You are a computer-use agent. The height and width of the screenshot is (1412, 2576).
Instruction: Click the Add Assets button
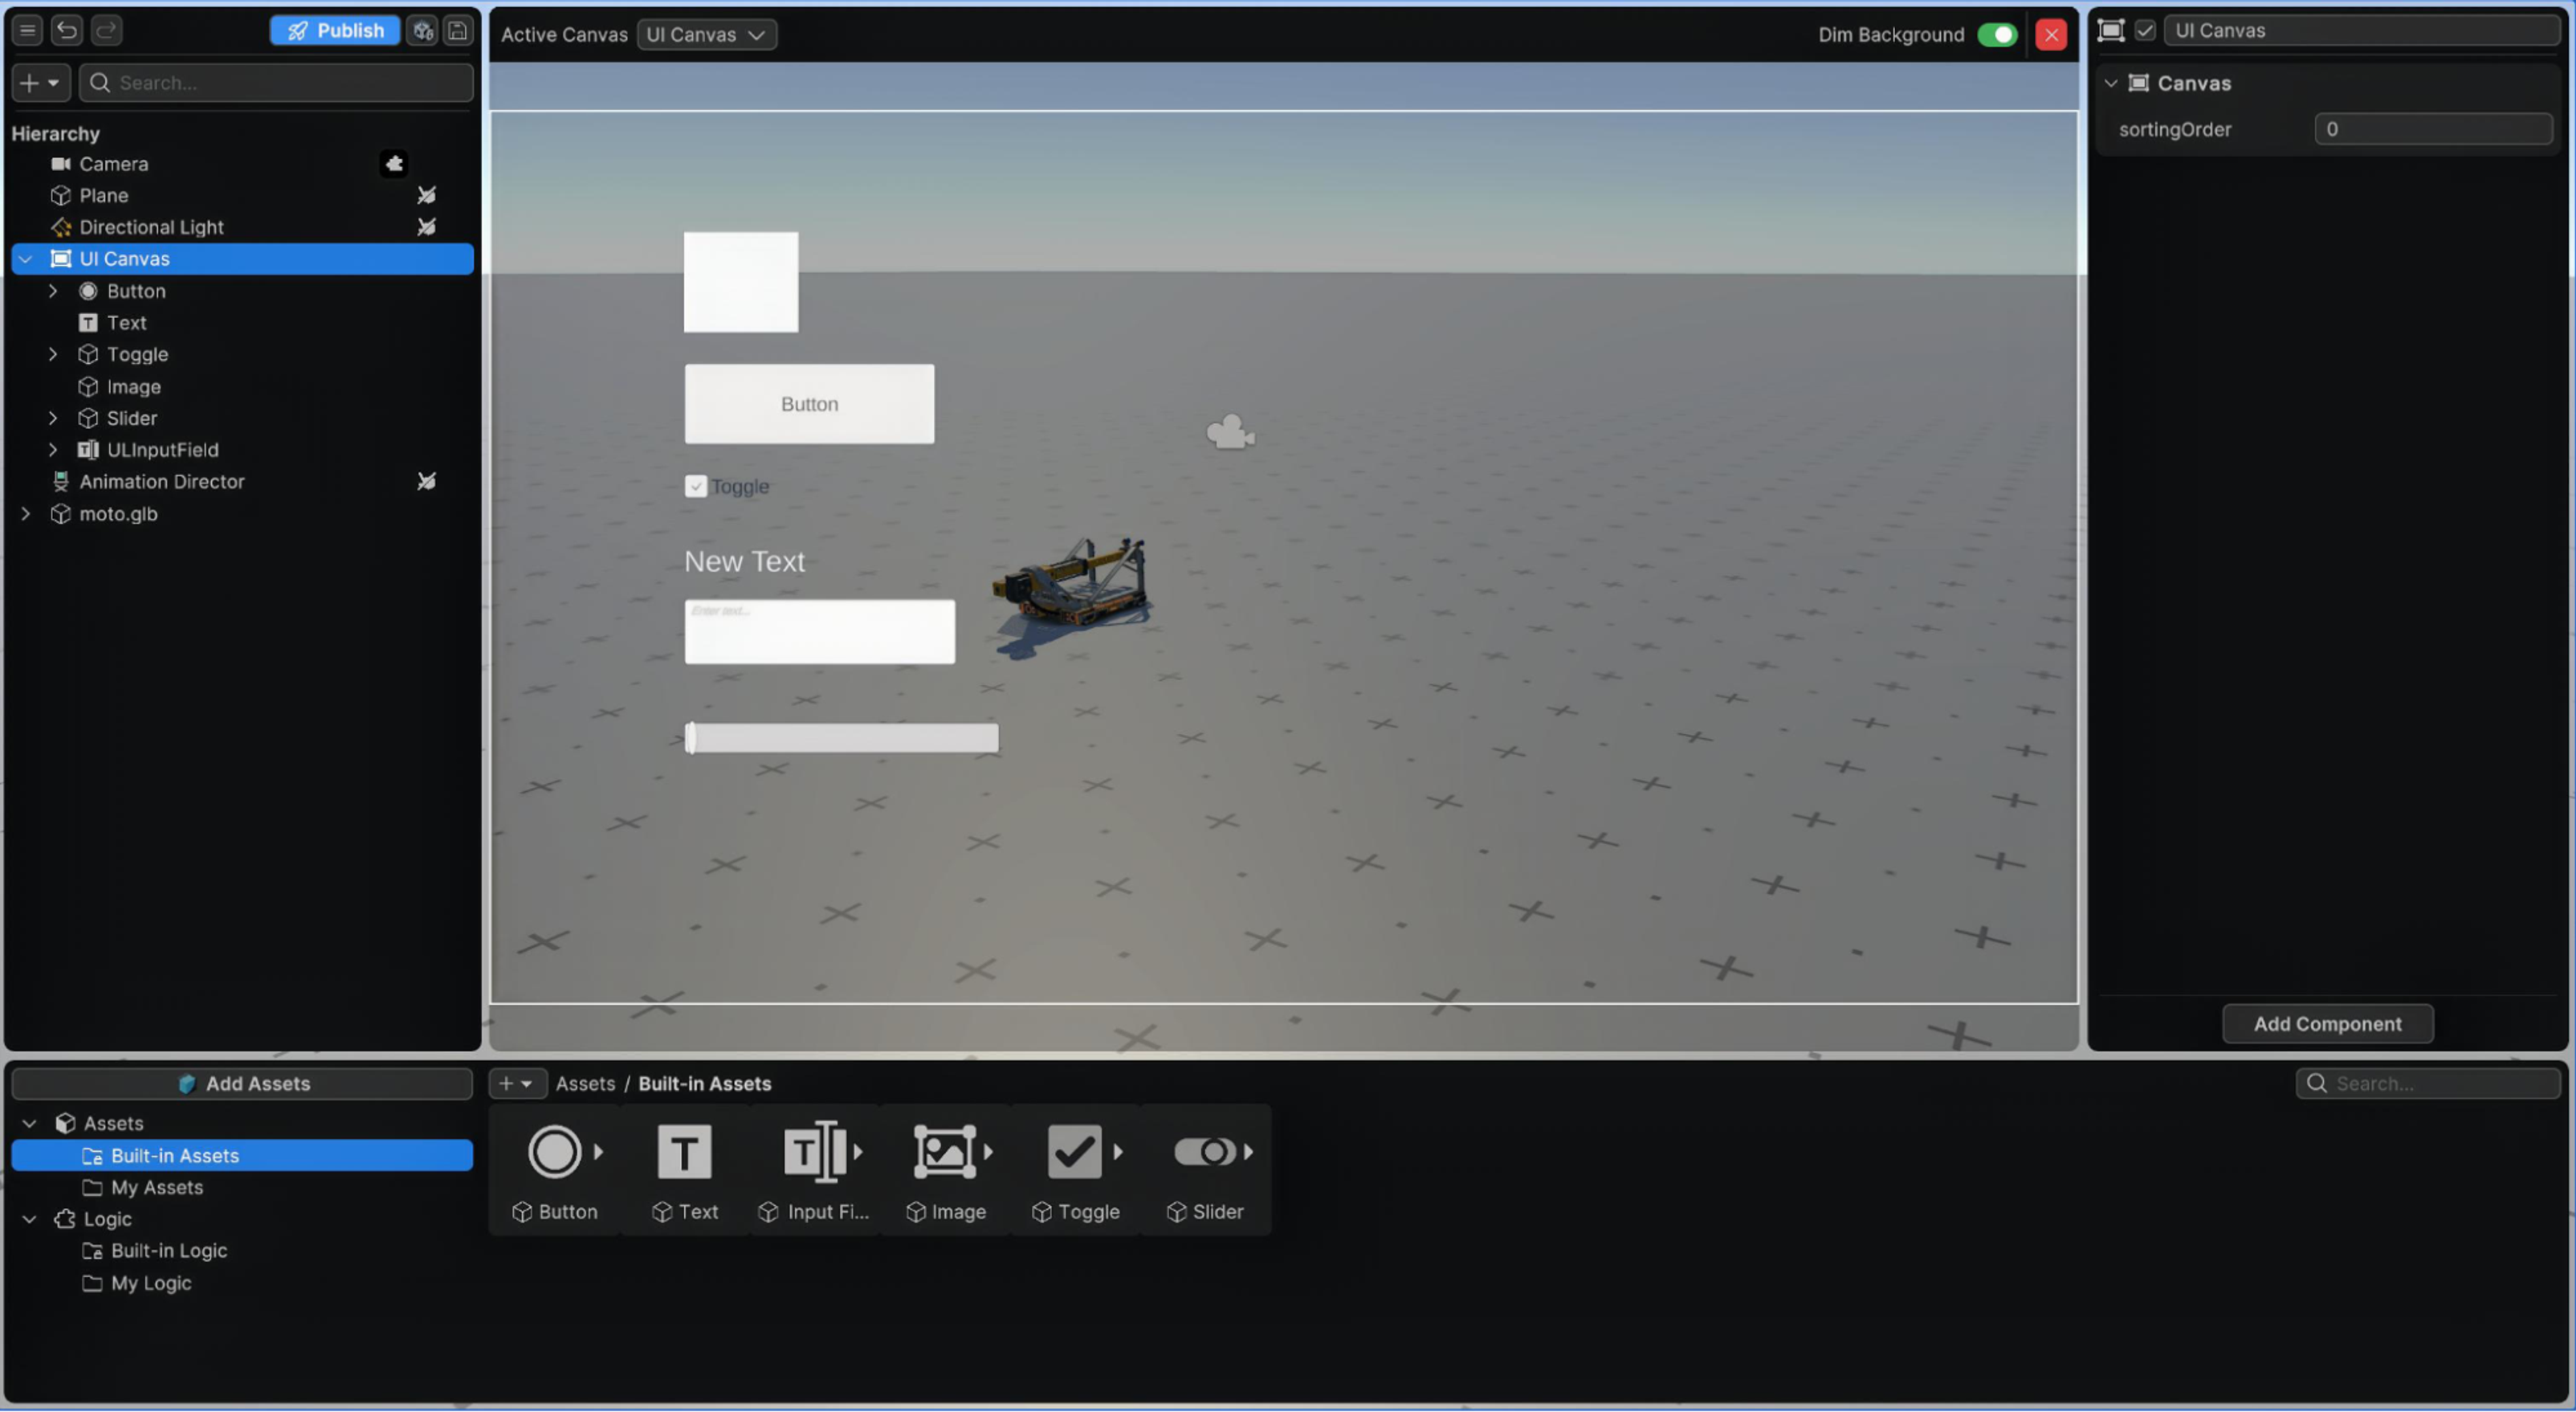[242, 1084]
